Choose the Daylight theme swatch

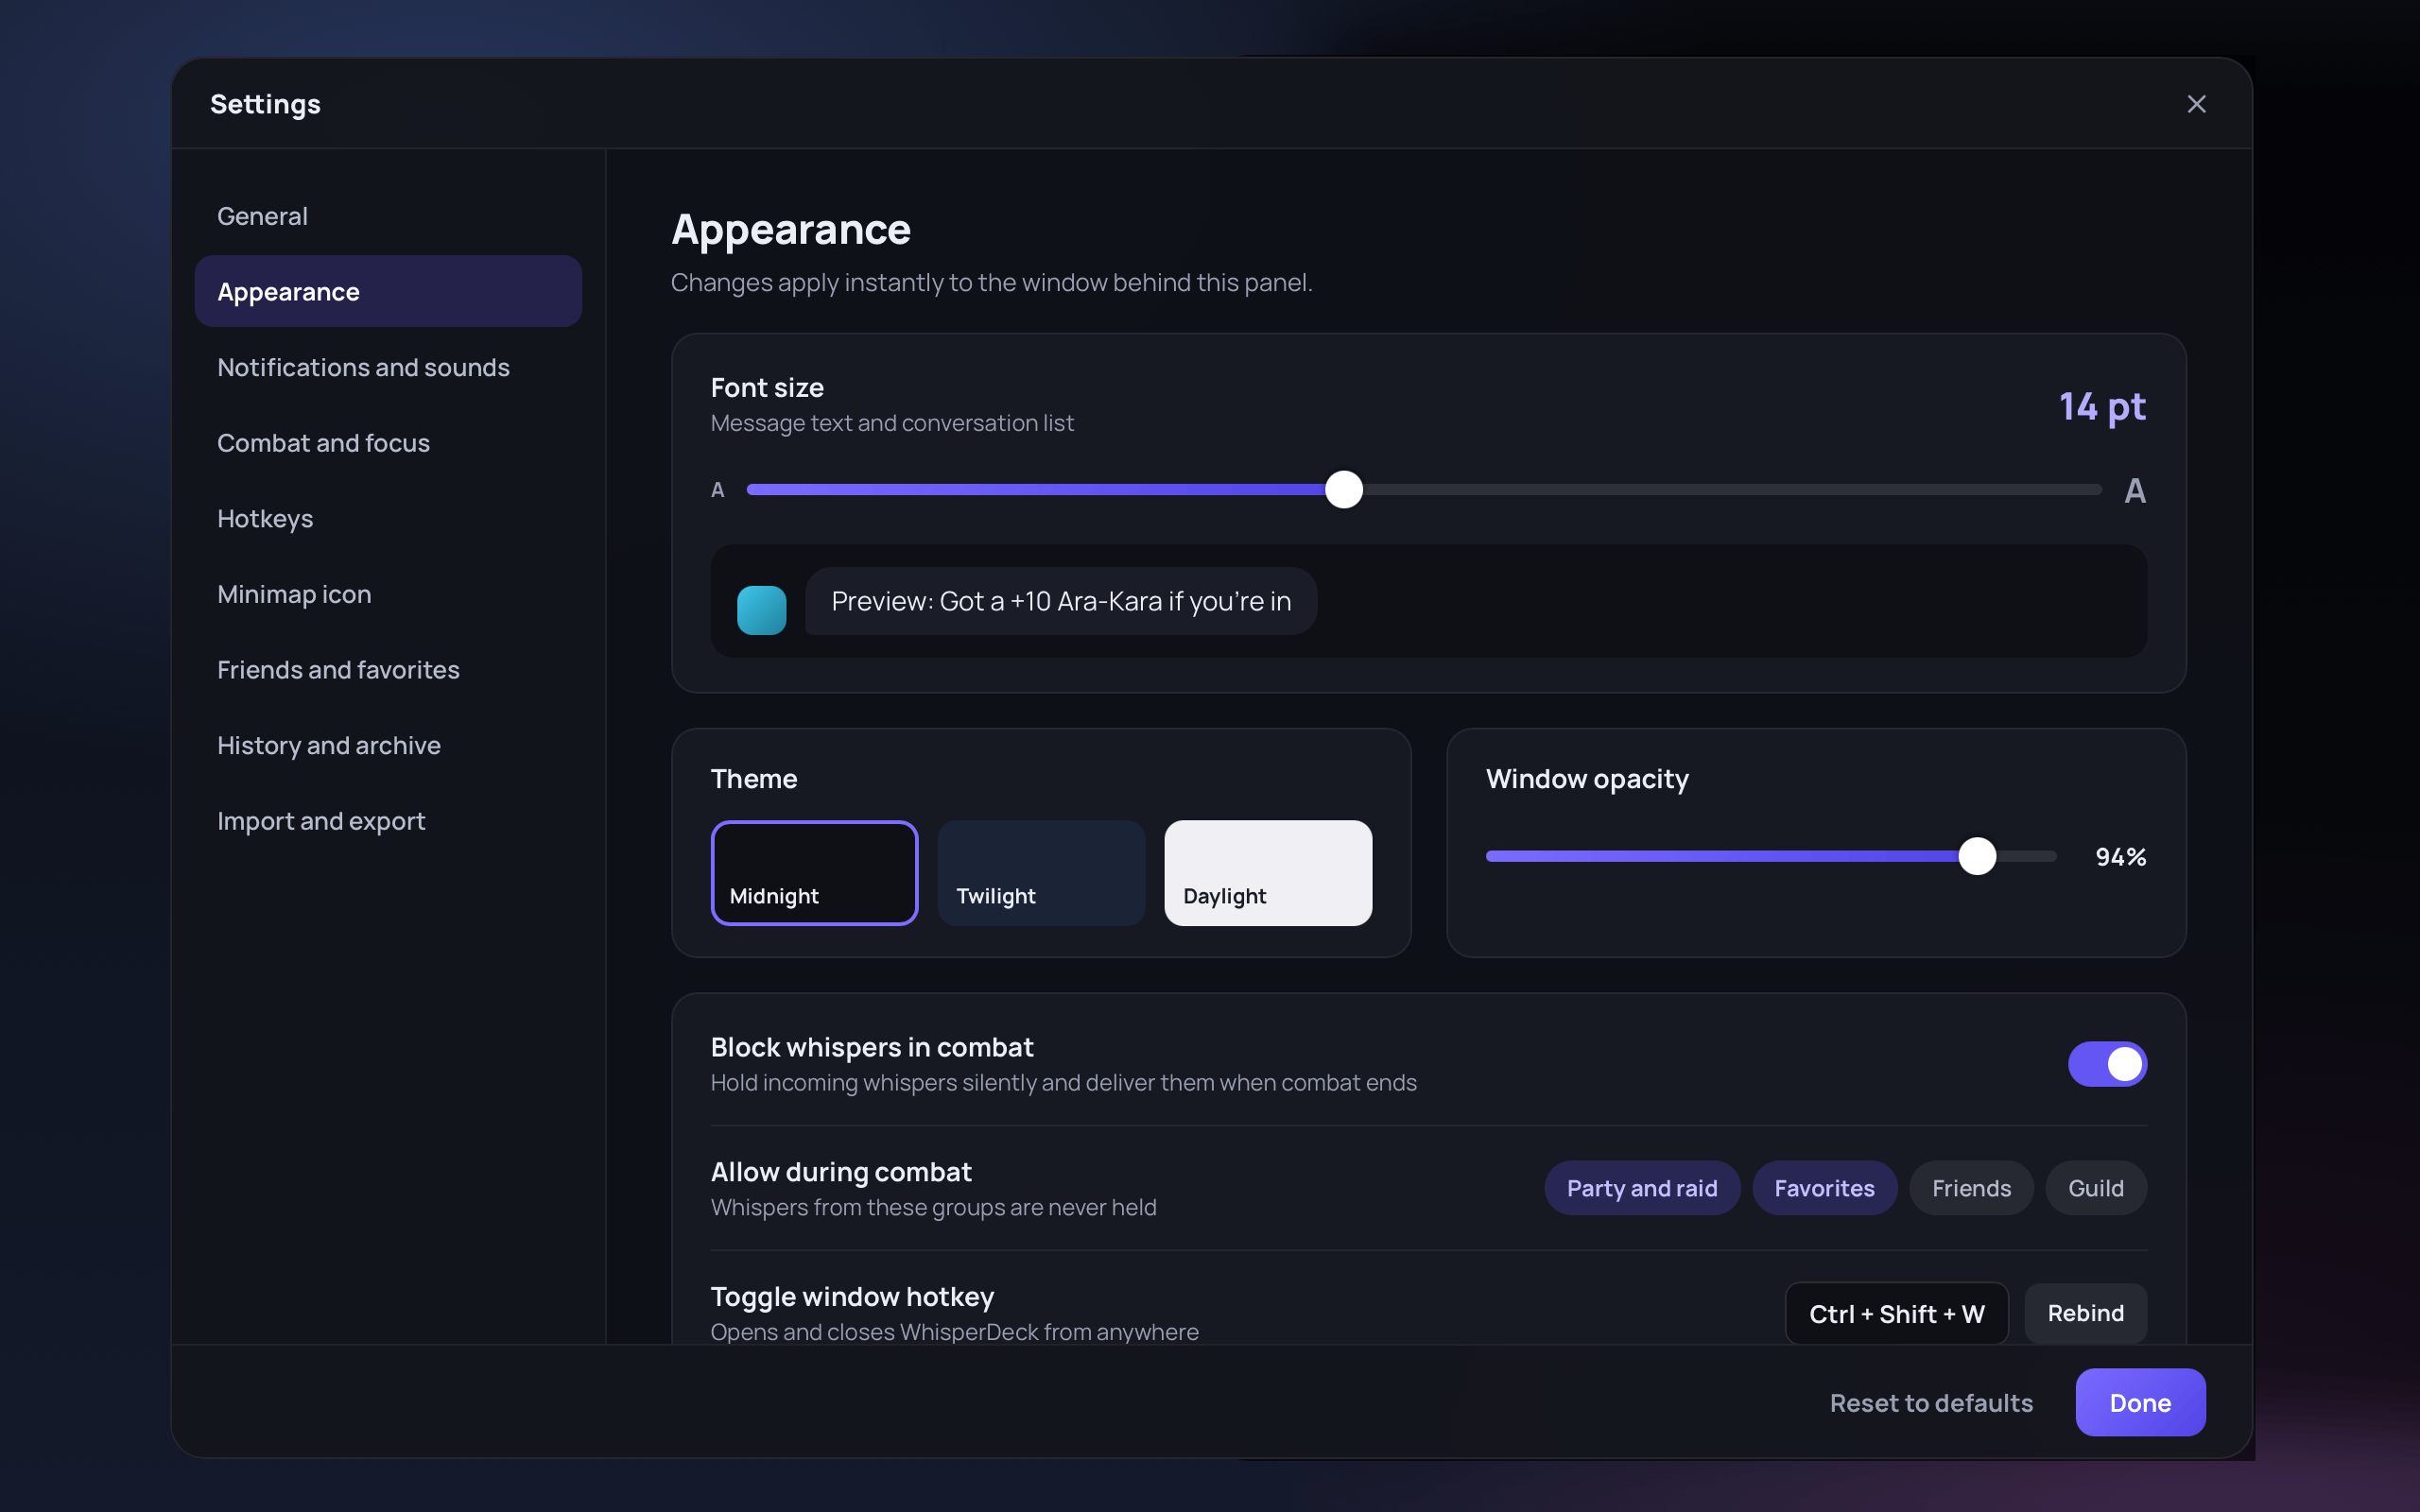1268,873
